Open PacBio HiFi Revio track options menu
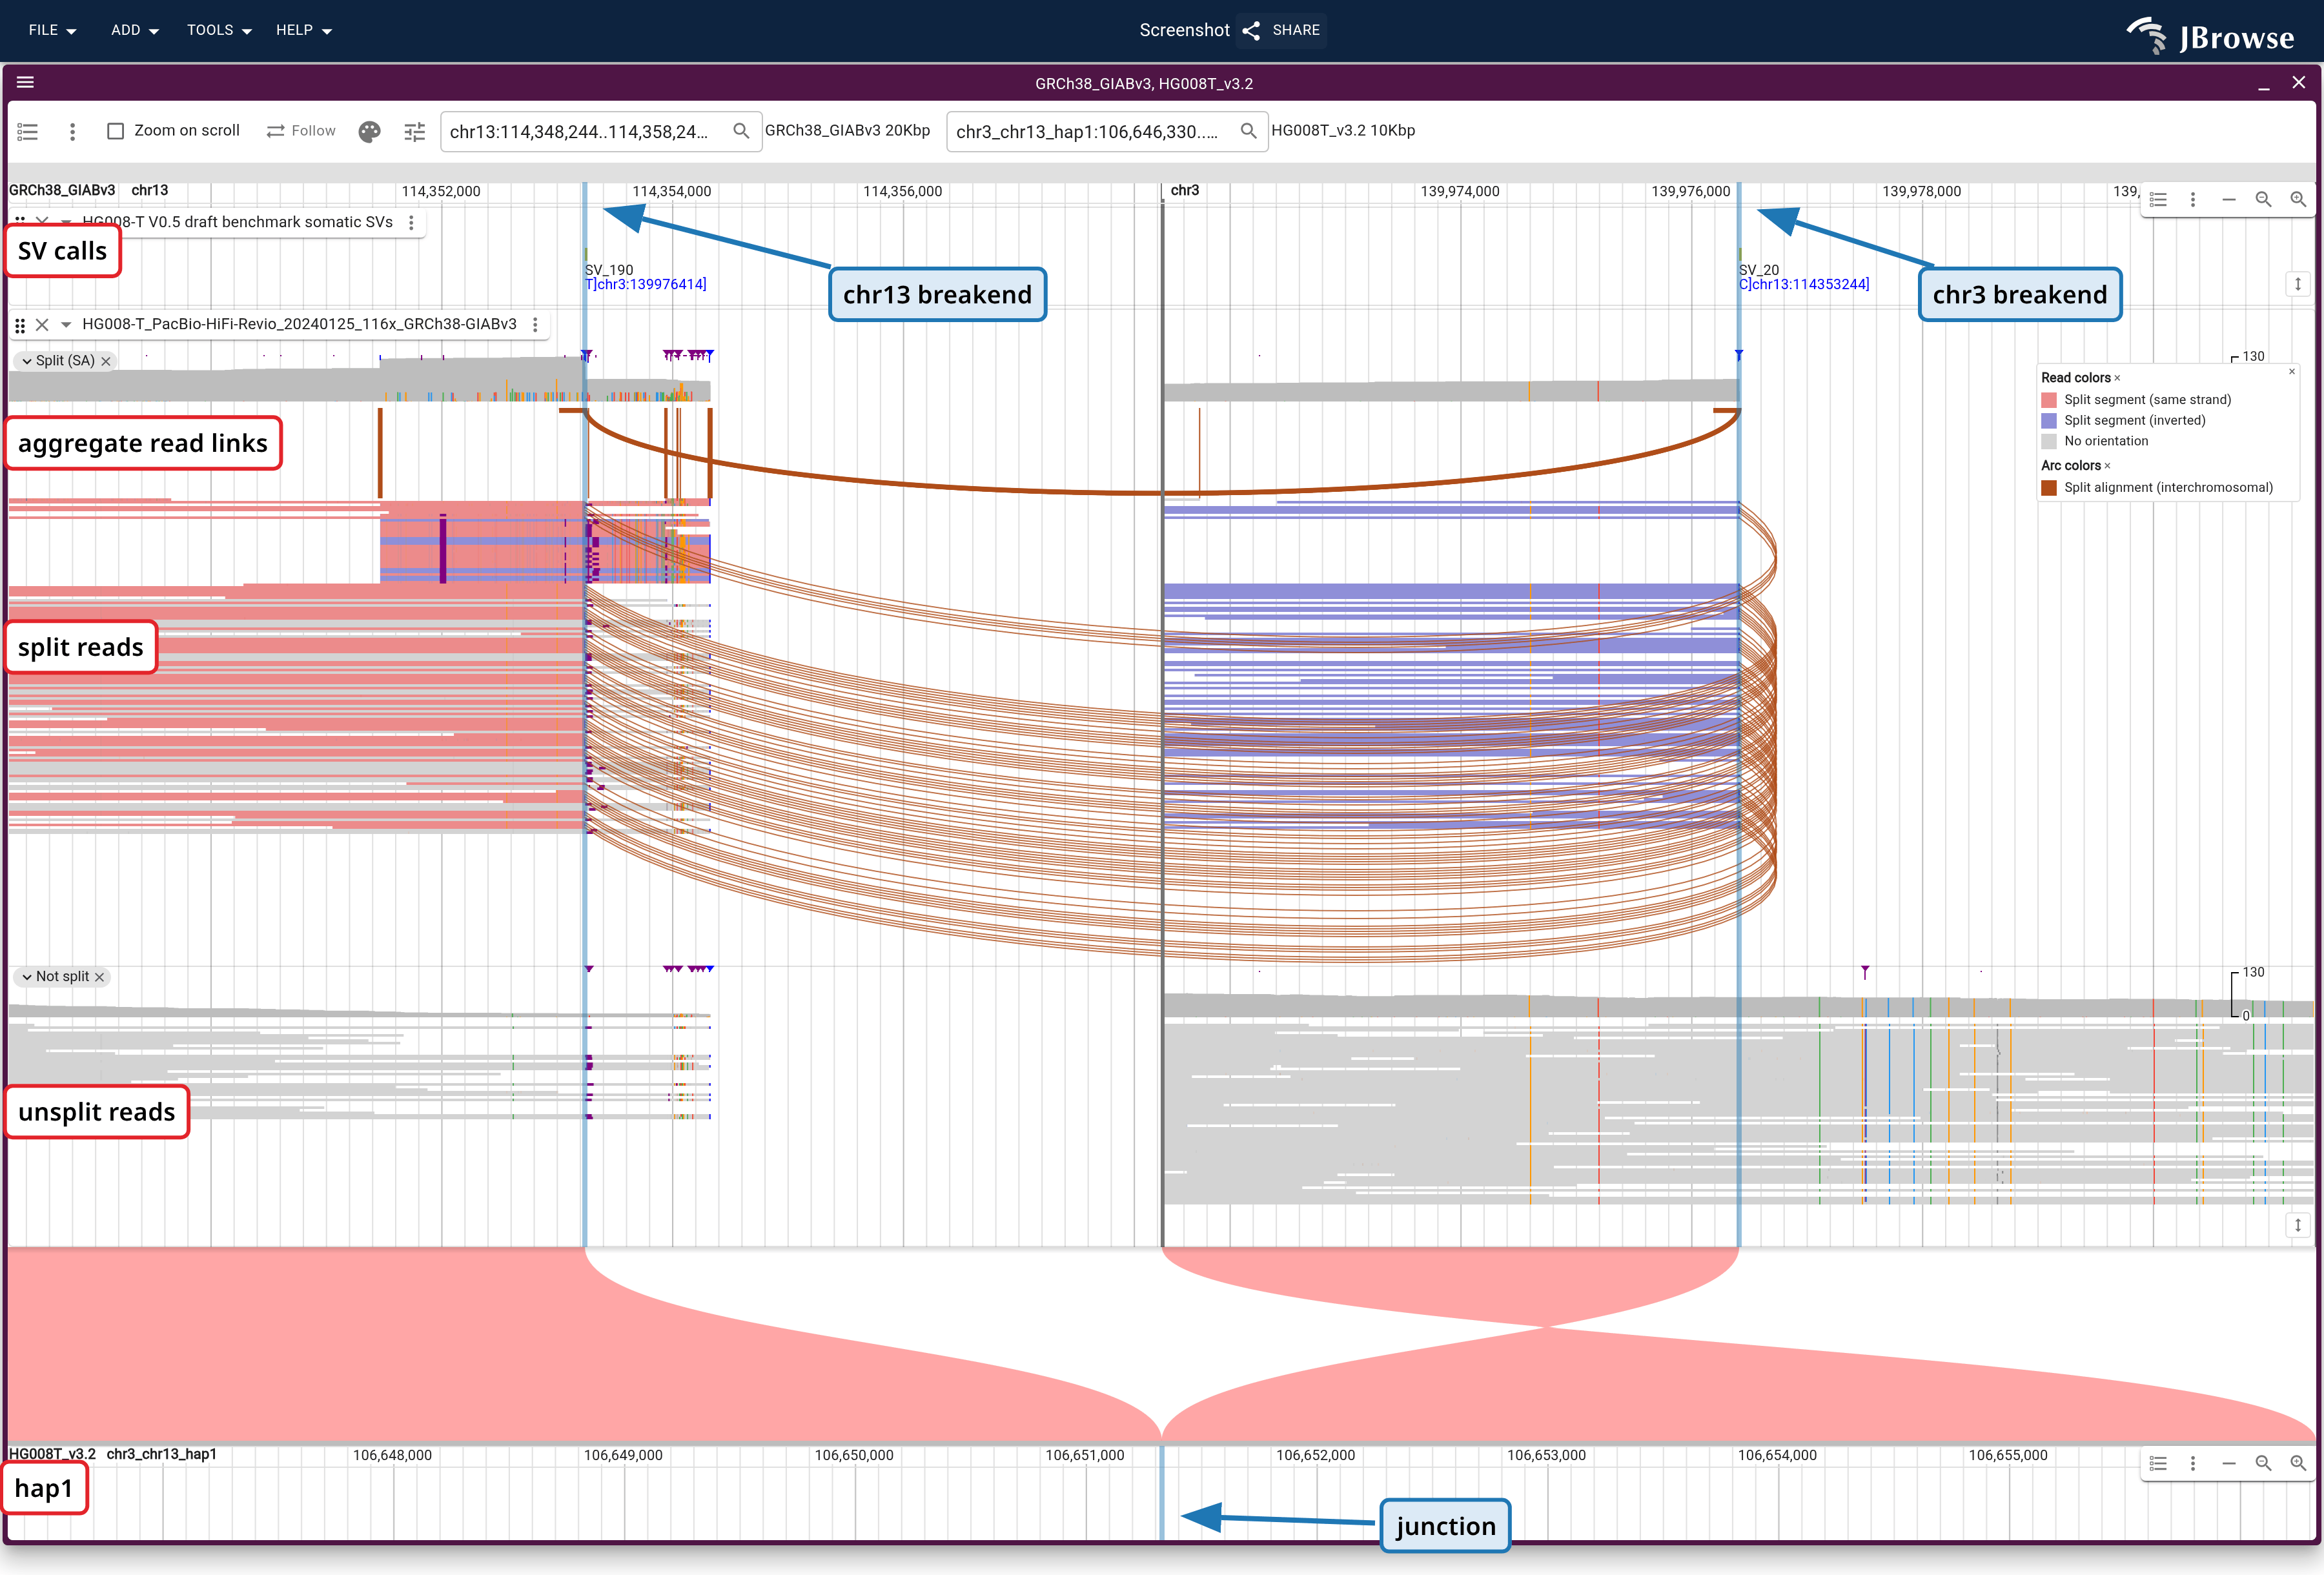Image resolution: width=2324 pixels, height=1575 pixels. (x=535, y=325)
